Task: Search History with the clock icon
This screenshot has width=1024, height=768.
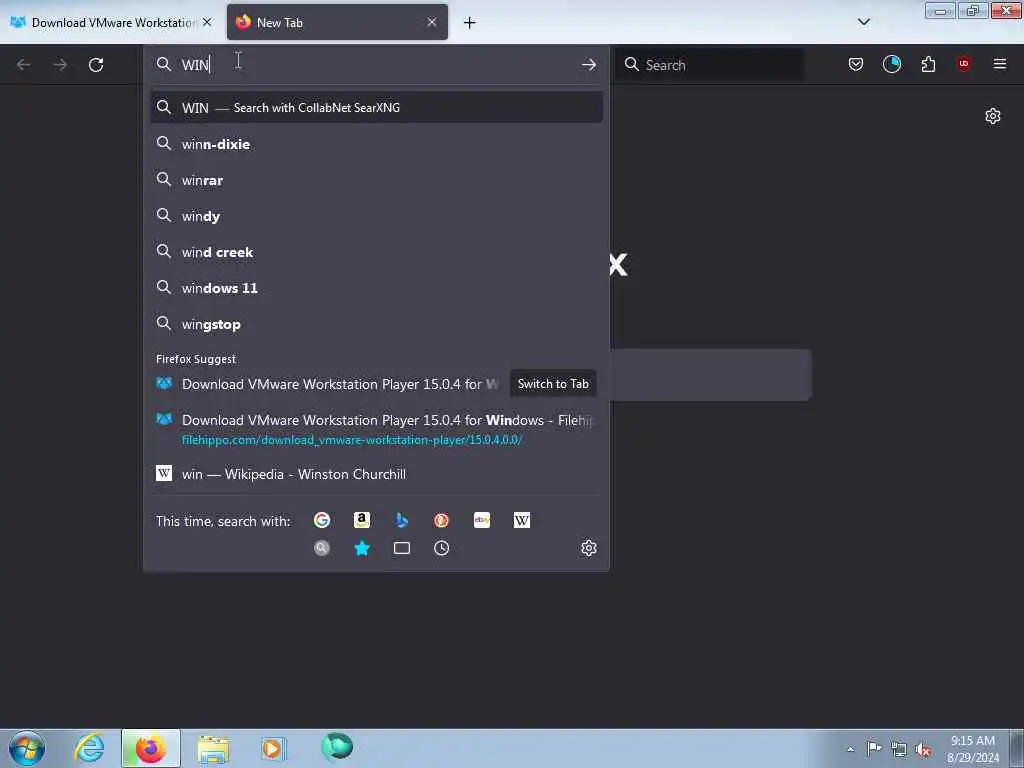Action: click(x=441, y=548)
